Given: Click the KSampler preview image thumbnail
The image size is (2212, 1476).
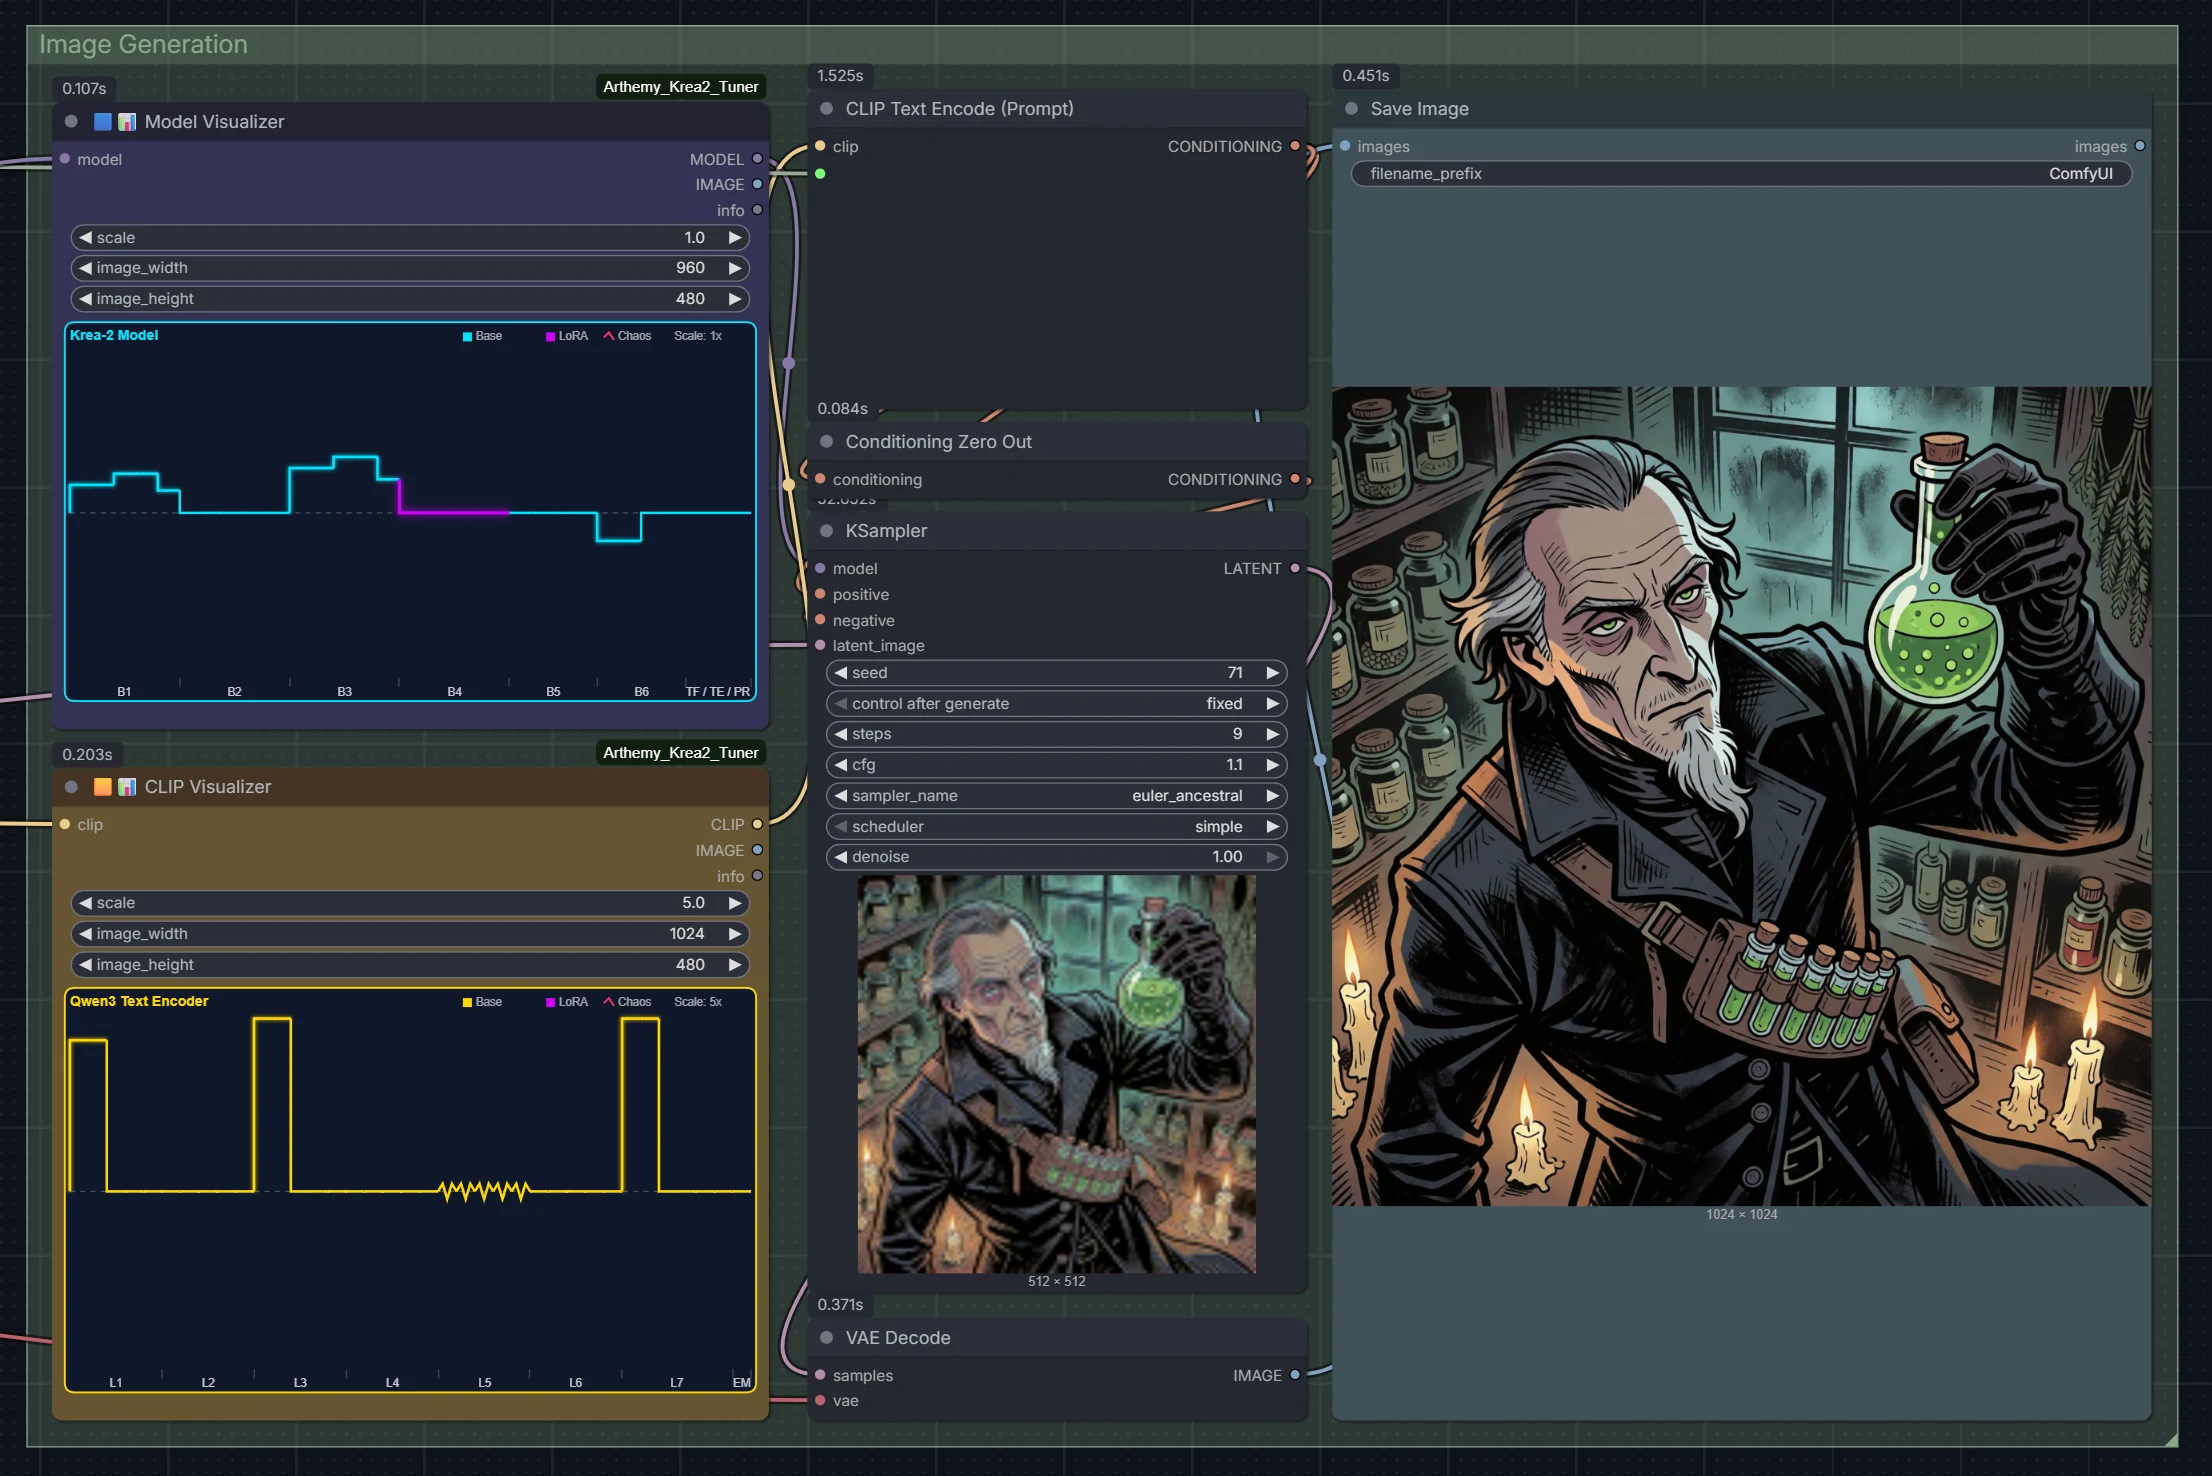Looking at the screenshot, I should pos(1056,1074).
